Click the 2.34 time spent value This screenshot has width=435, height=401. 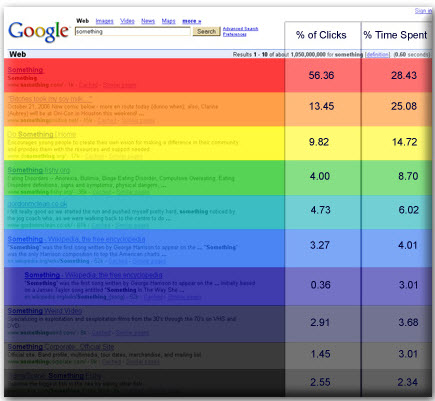[x=407, y=382]
